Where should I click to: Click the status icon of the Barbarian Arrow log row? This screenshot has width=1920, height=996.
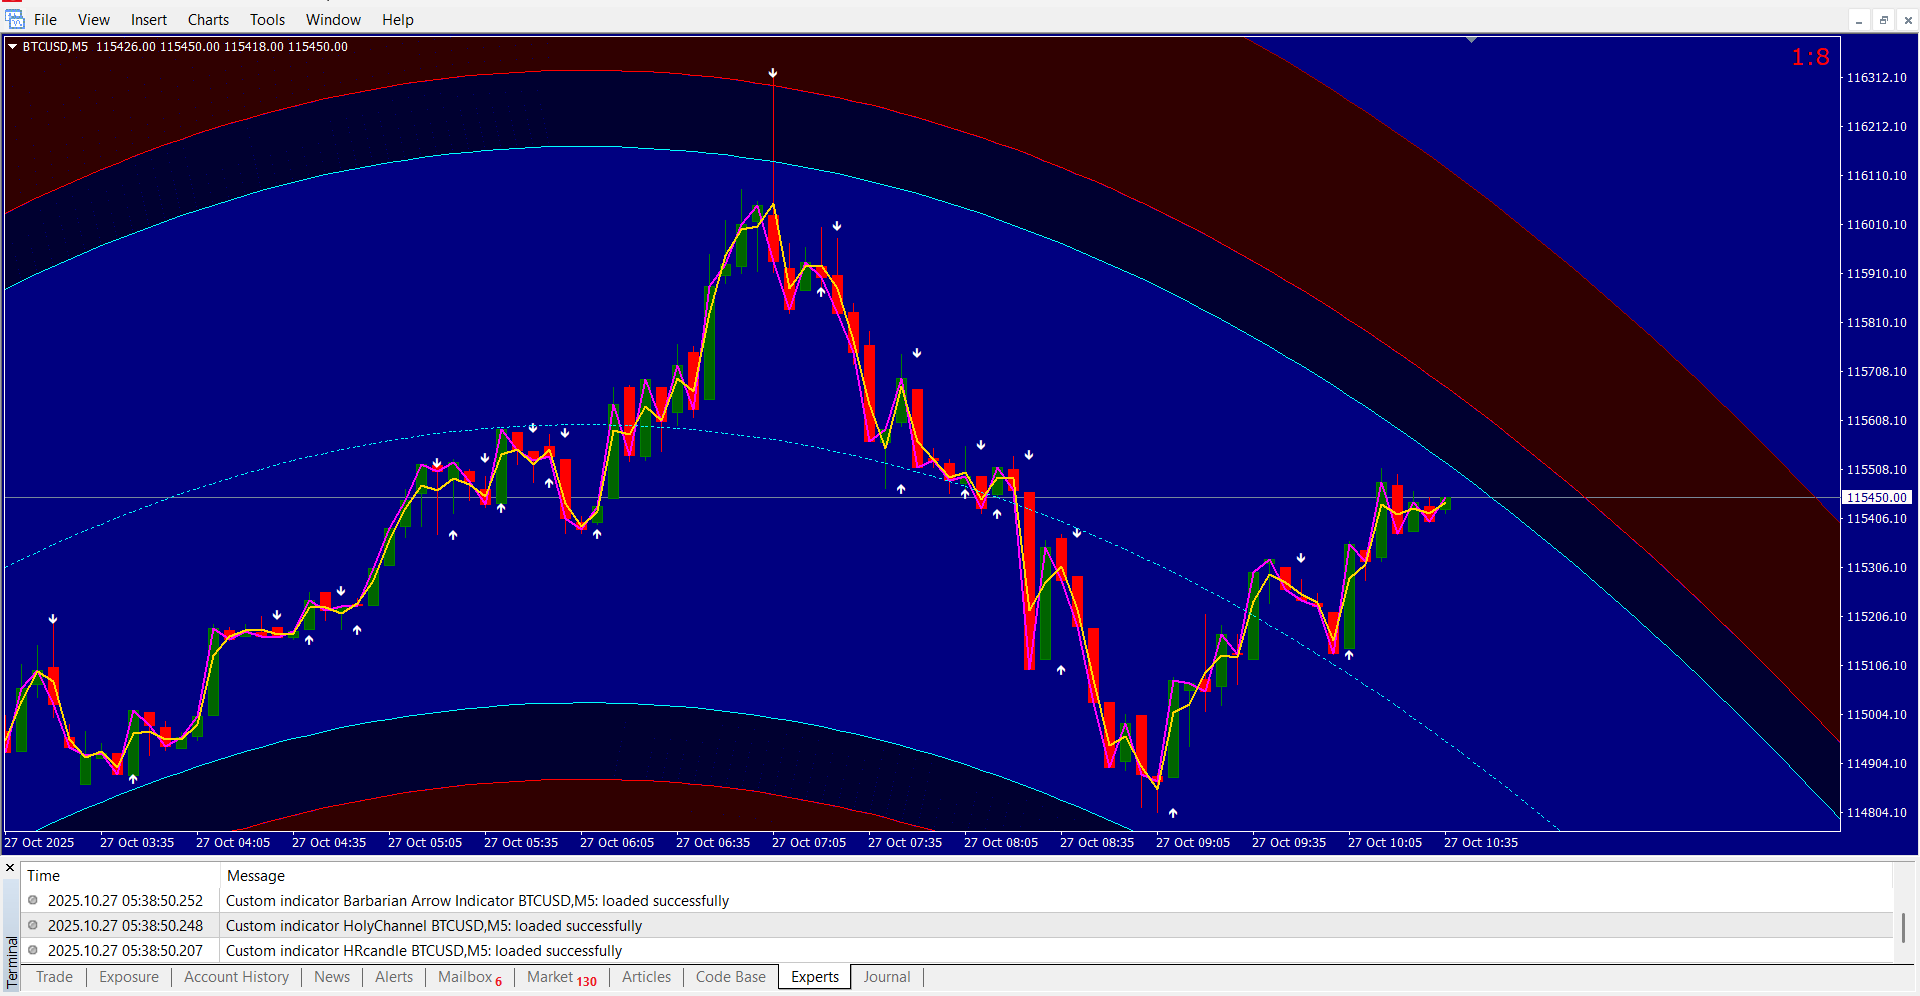33,900
